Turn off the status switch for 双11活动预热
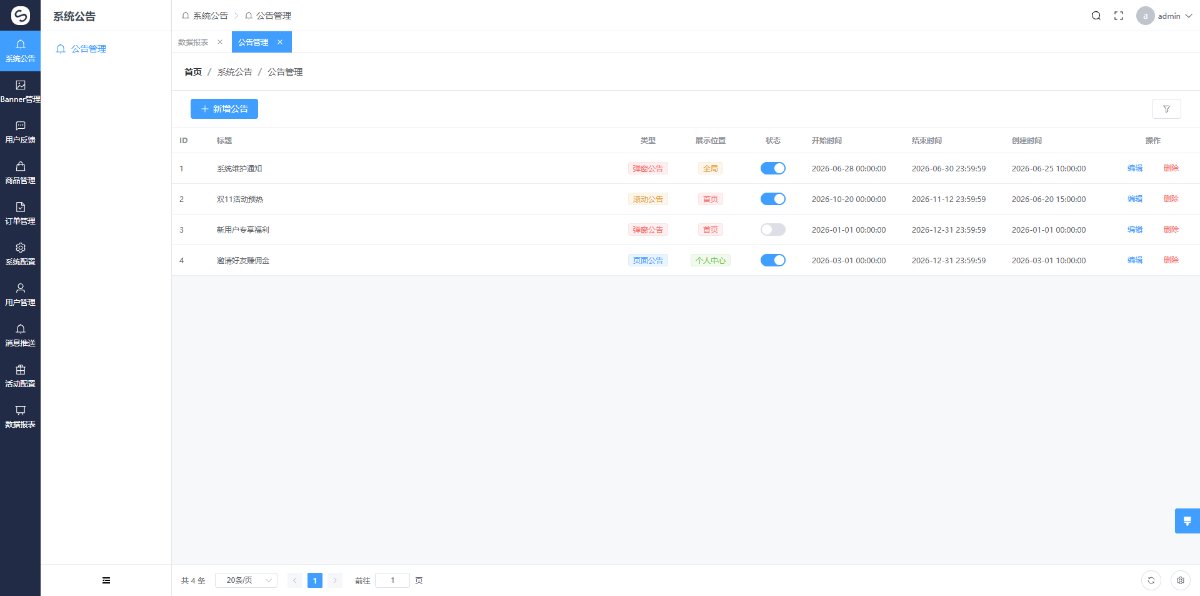The width and height of the screenshot is (1200, 596). pos(773,199)
